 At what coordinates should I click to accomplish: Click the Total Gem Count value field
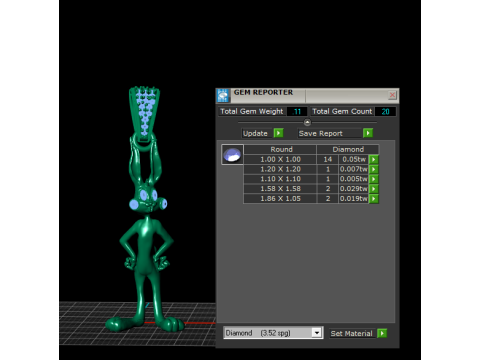pos(385,111)
